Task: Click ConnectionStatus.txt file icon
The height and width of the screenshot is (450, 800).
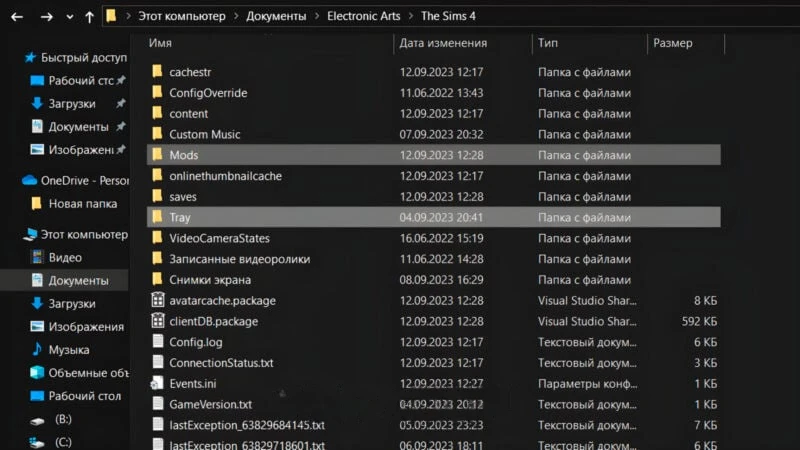Action: point(158,362)
